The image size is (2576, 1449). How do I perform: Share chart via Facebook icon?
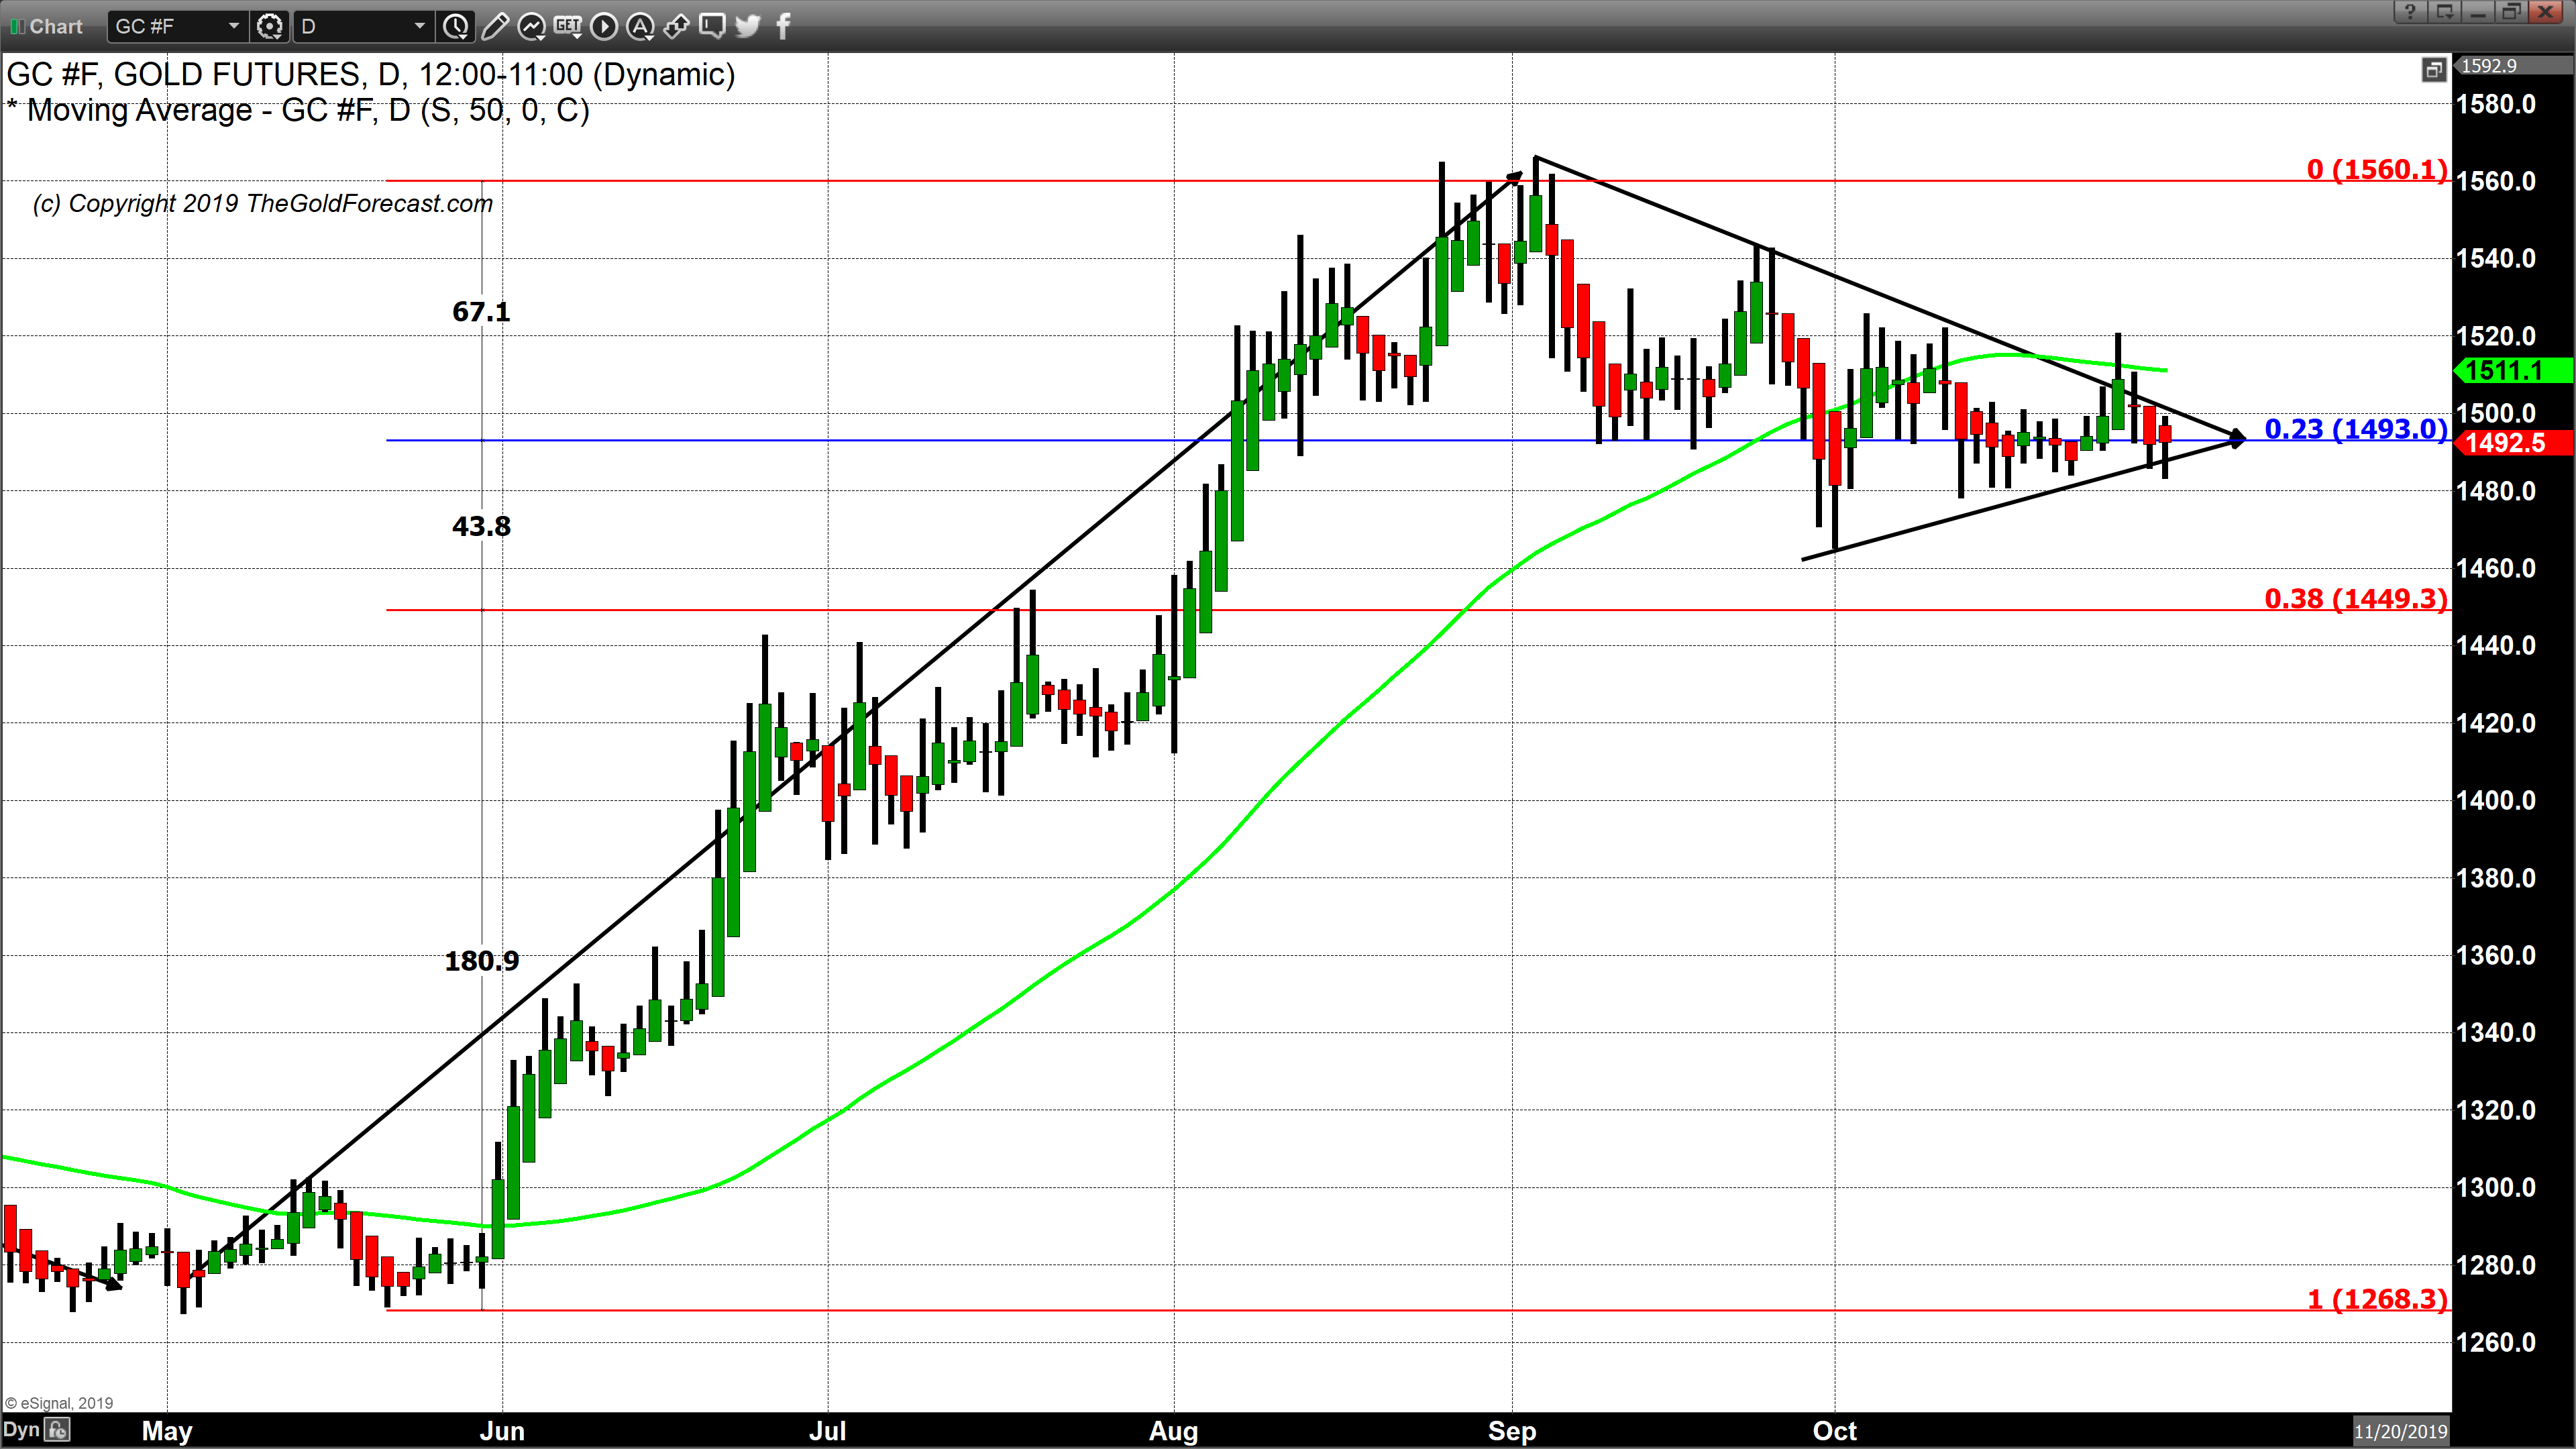click(783, 26)
